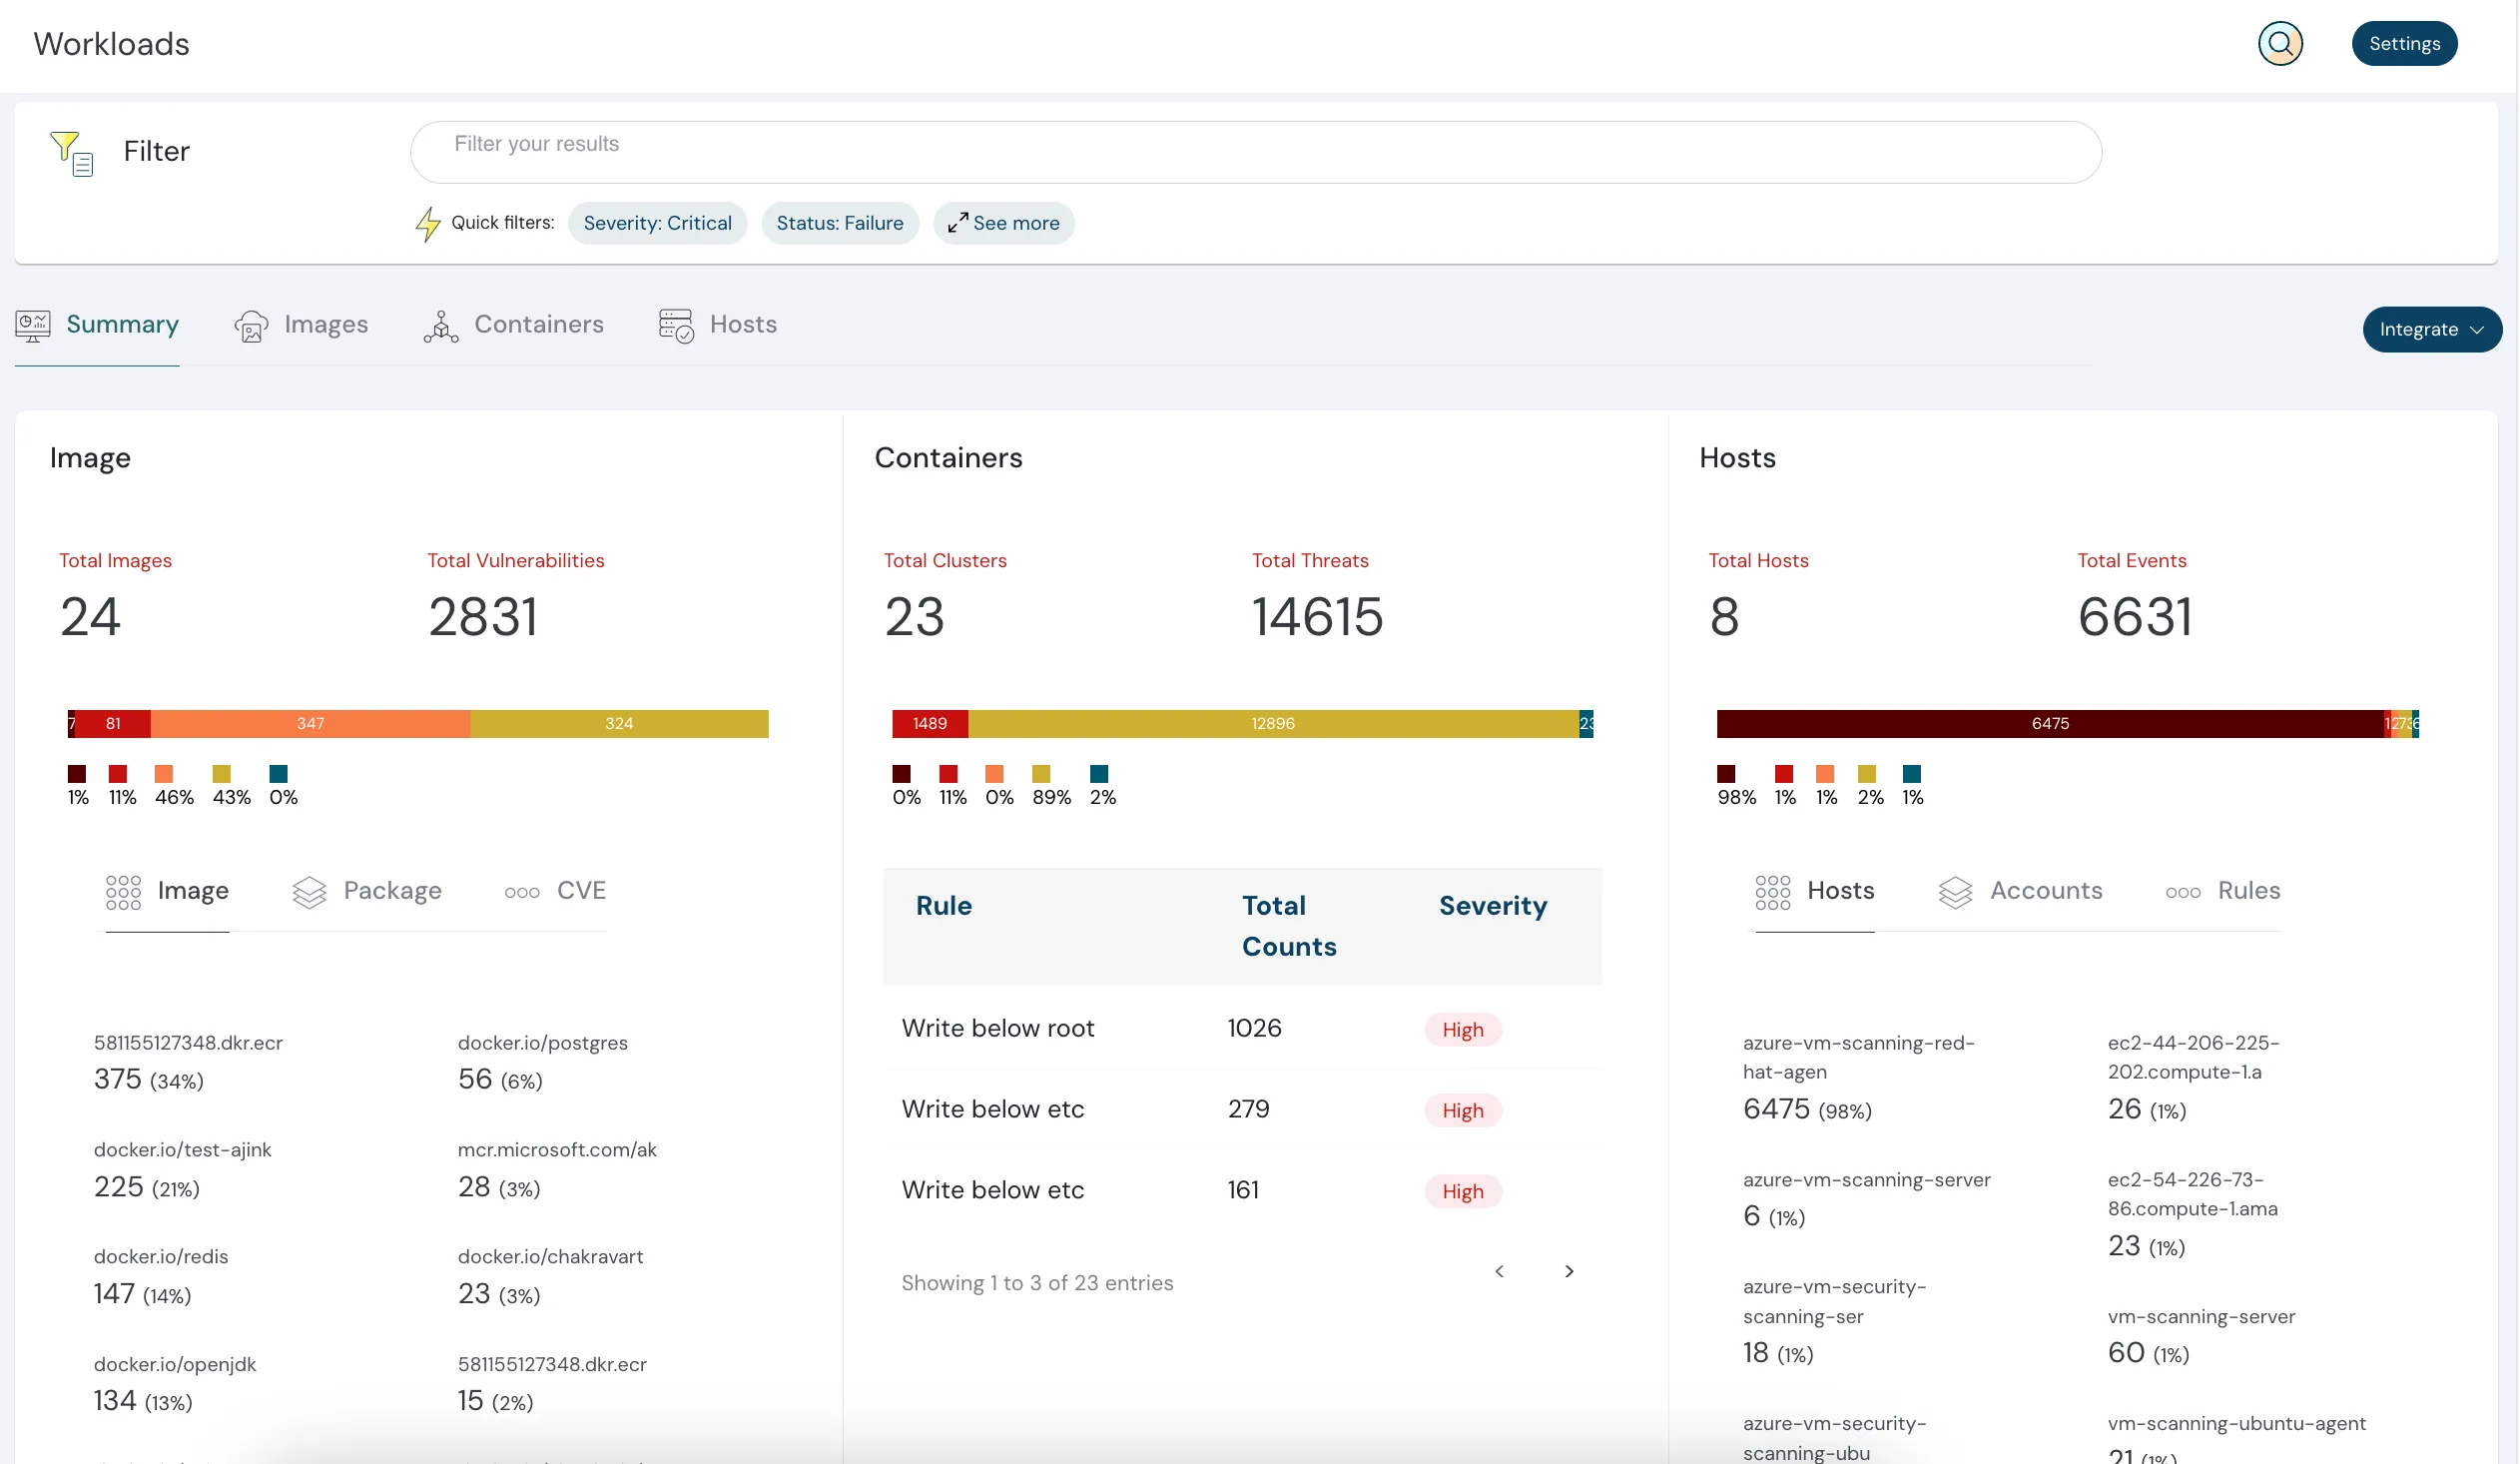This screenshot has height=1464, width=2520.
Task: Open the Integrate dropdown
Action: pos(2432,329)
